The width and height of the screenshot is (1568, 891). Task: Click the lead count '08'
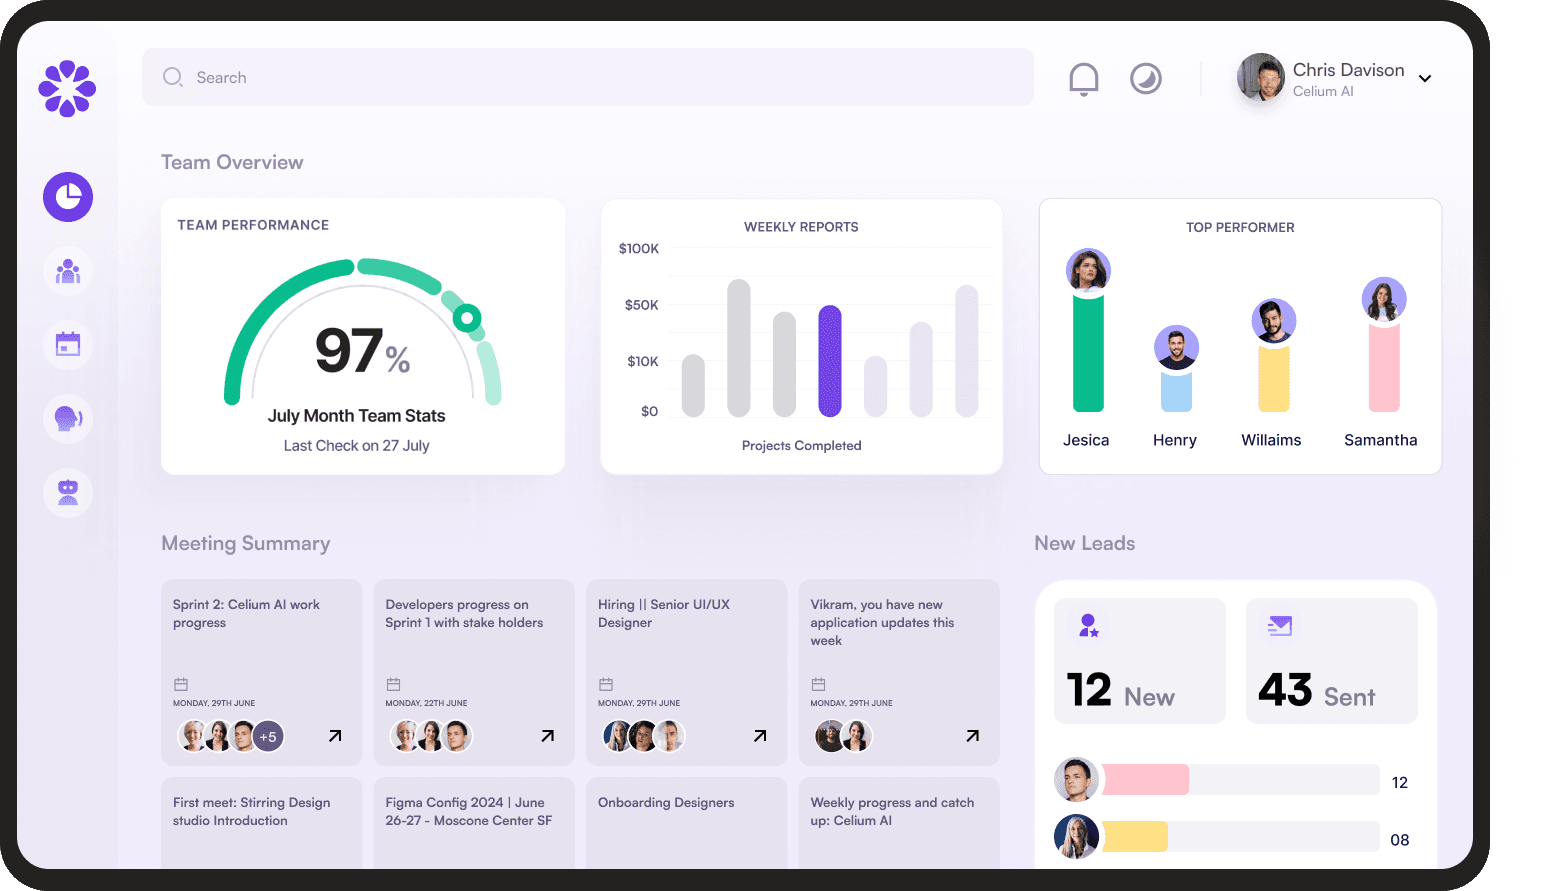pos(1400,840)
